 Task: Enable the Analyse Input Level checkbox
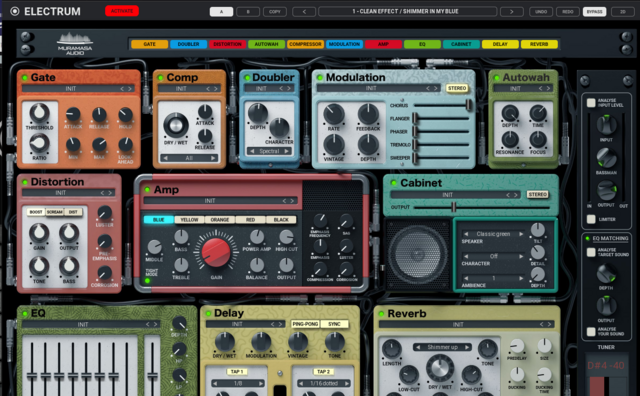pos(591,102)
